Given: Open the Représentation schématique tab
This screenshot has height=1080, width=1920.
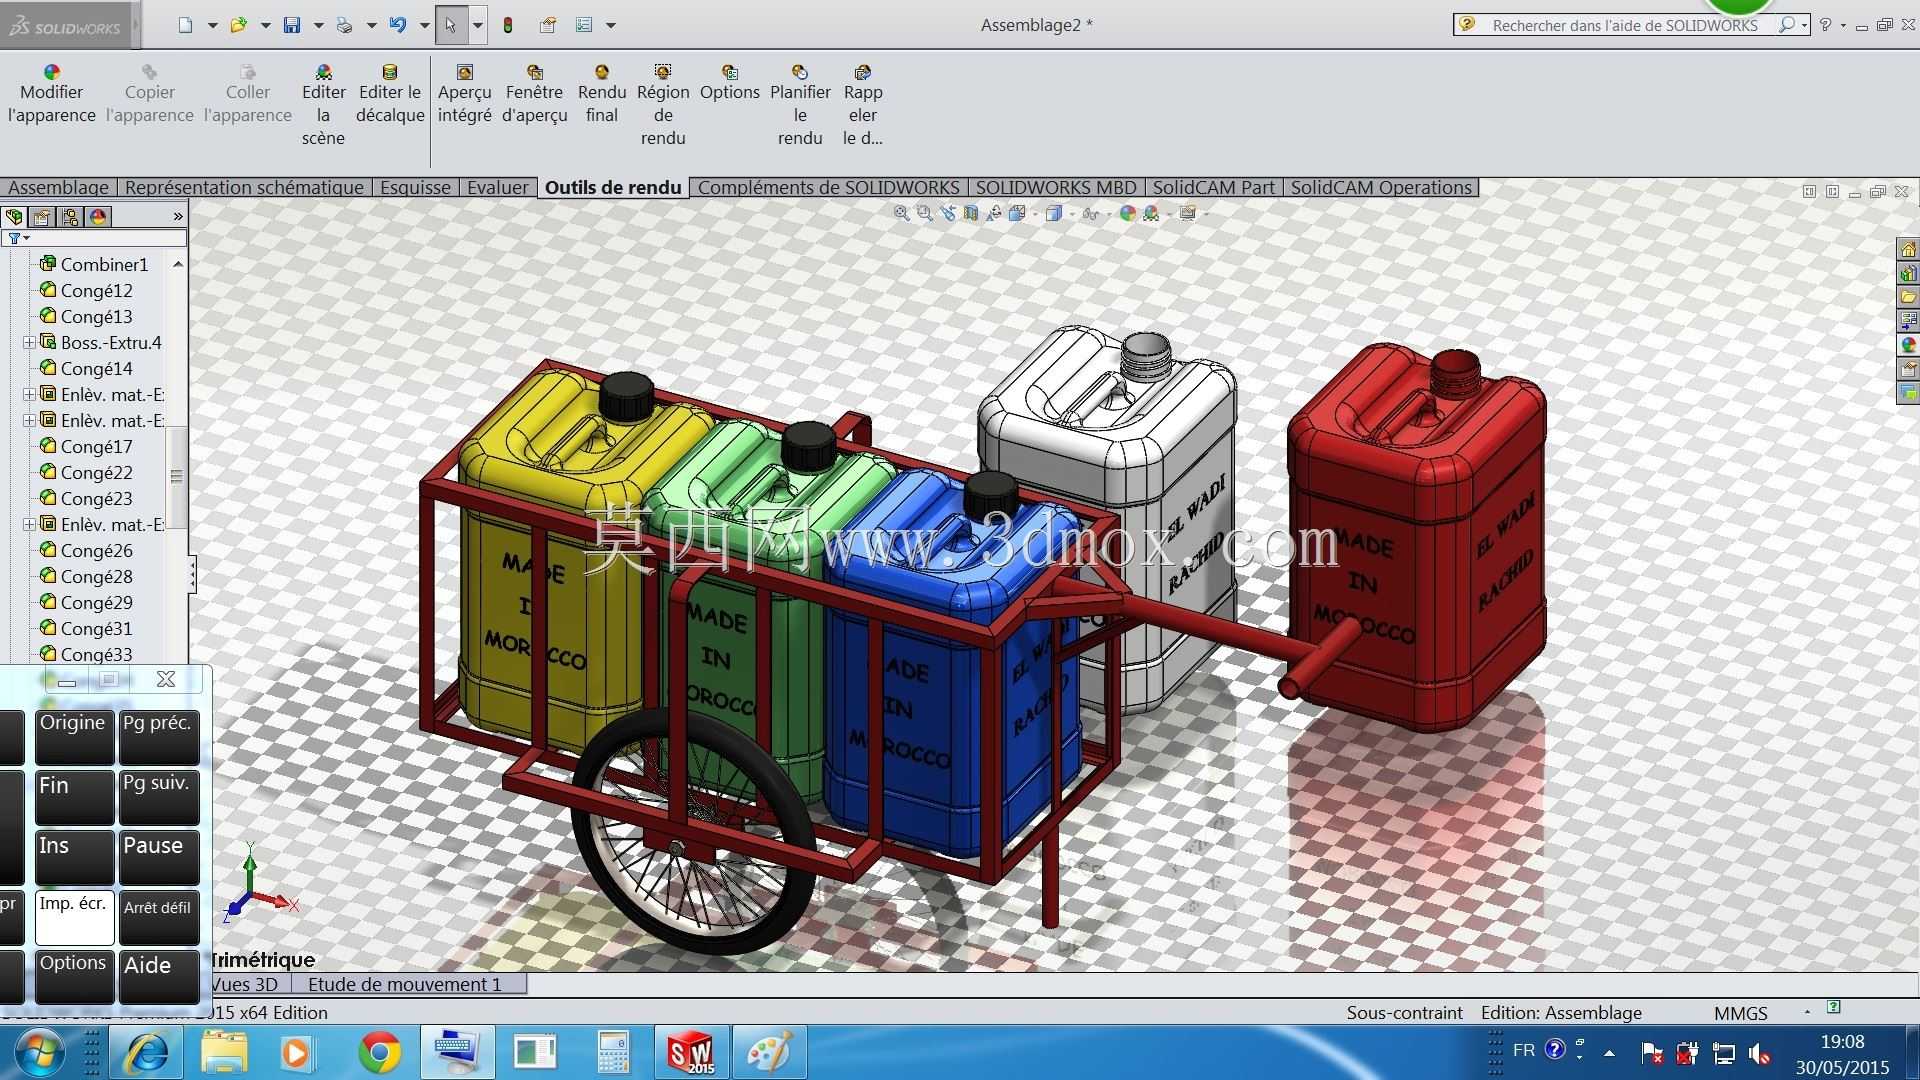Looking at the screenshot, I should (244, 187).
